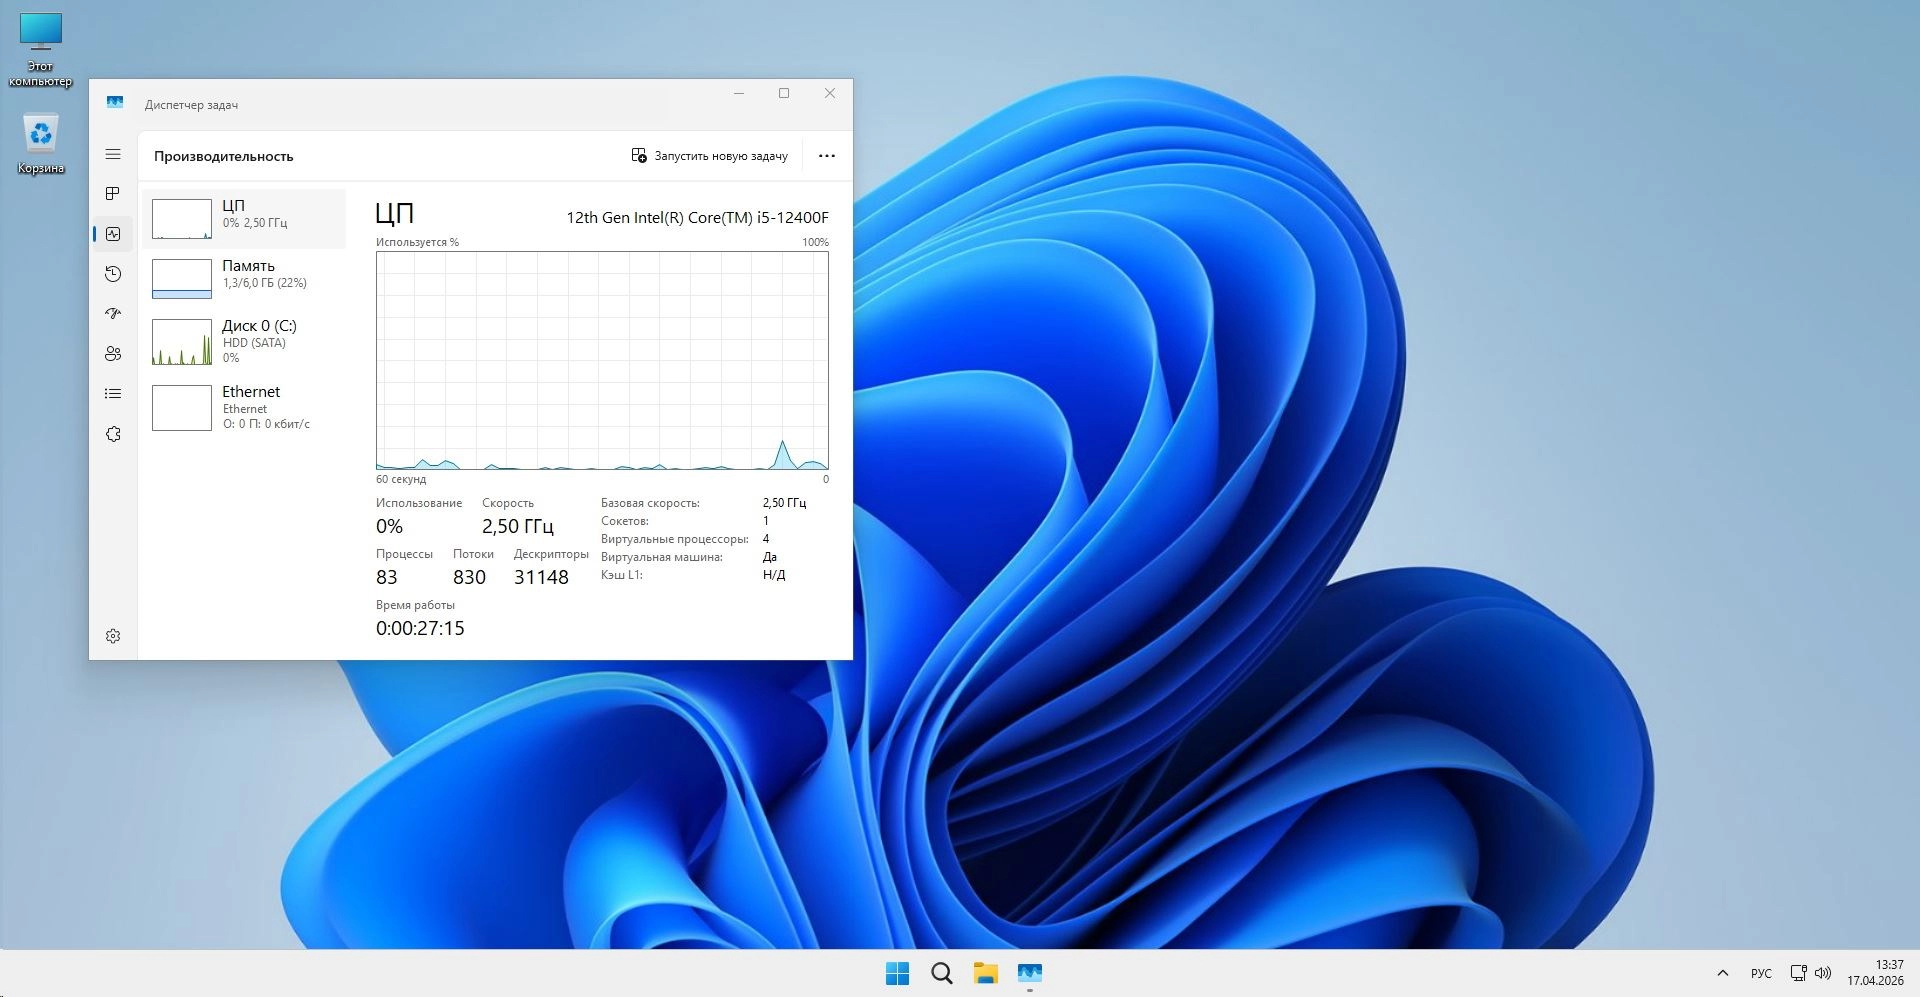The height and width of the screenshot is (997, 1920).
Task: Select the Performance page icon in sidebar
Action: click(x=113, y=234)
